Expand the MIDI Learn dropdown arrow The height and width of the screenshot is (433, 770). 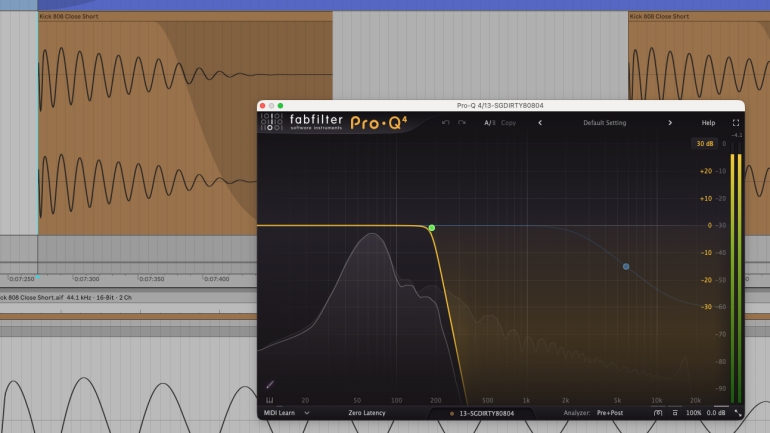tap(307, 413)
